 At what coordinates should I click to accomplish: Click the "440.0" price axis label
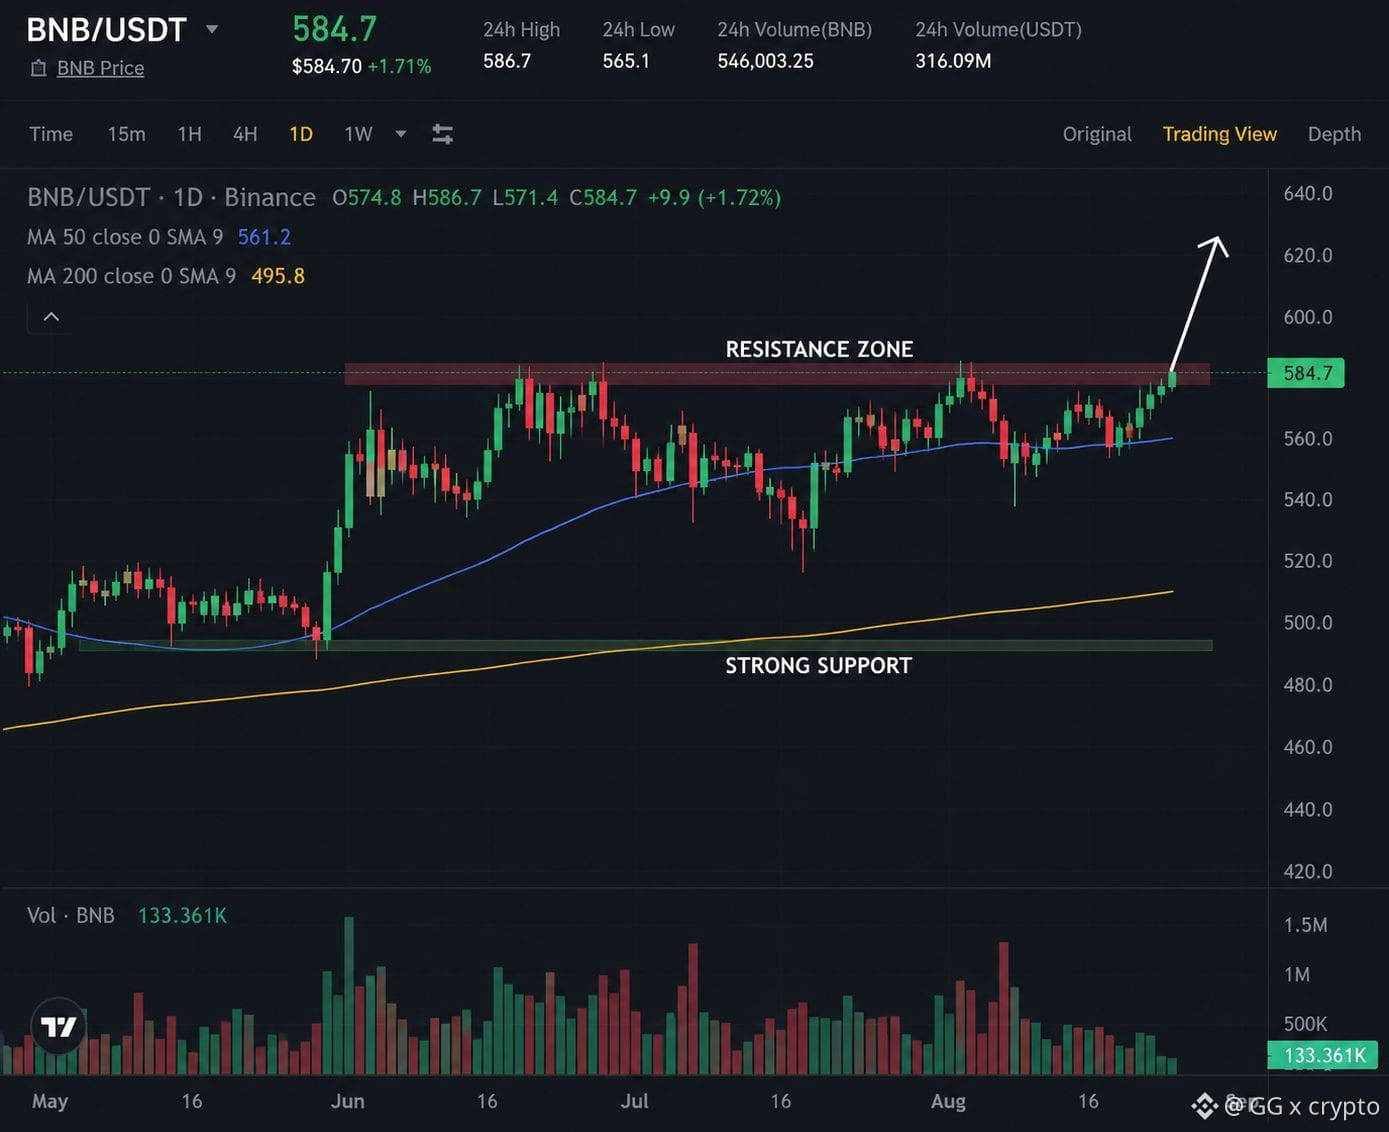[1308, 809]
